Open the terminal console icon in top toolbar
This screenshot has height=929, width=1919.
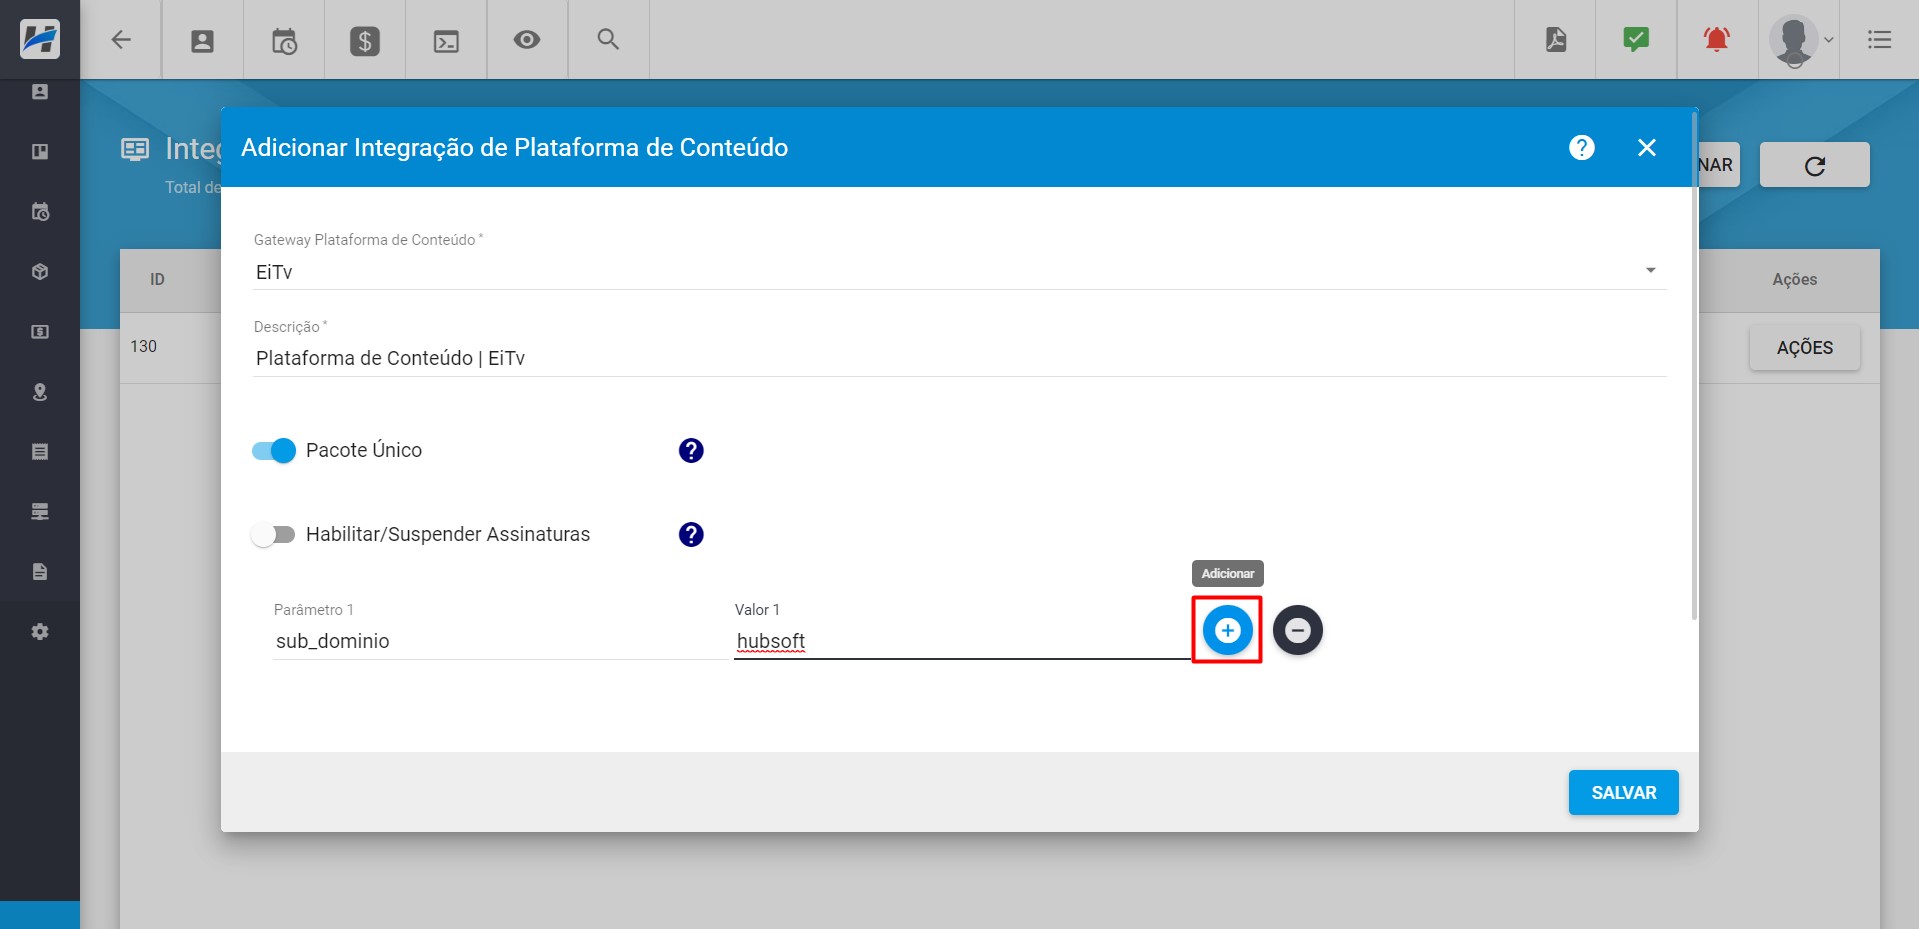pyautogui.click(x=446, y=40)
